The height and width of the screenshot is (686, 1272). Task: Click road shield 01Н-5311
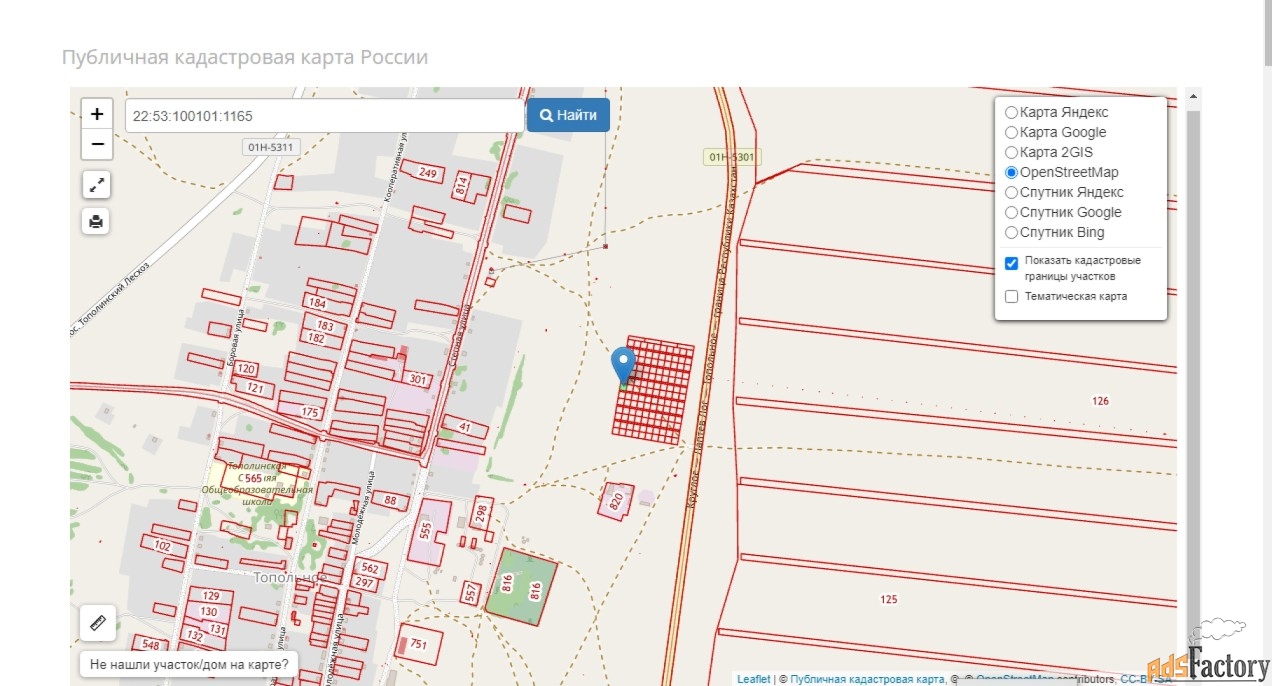270,147
